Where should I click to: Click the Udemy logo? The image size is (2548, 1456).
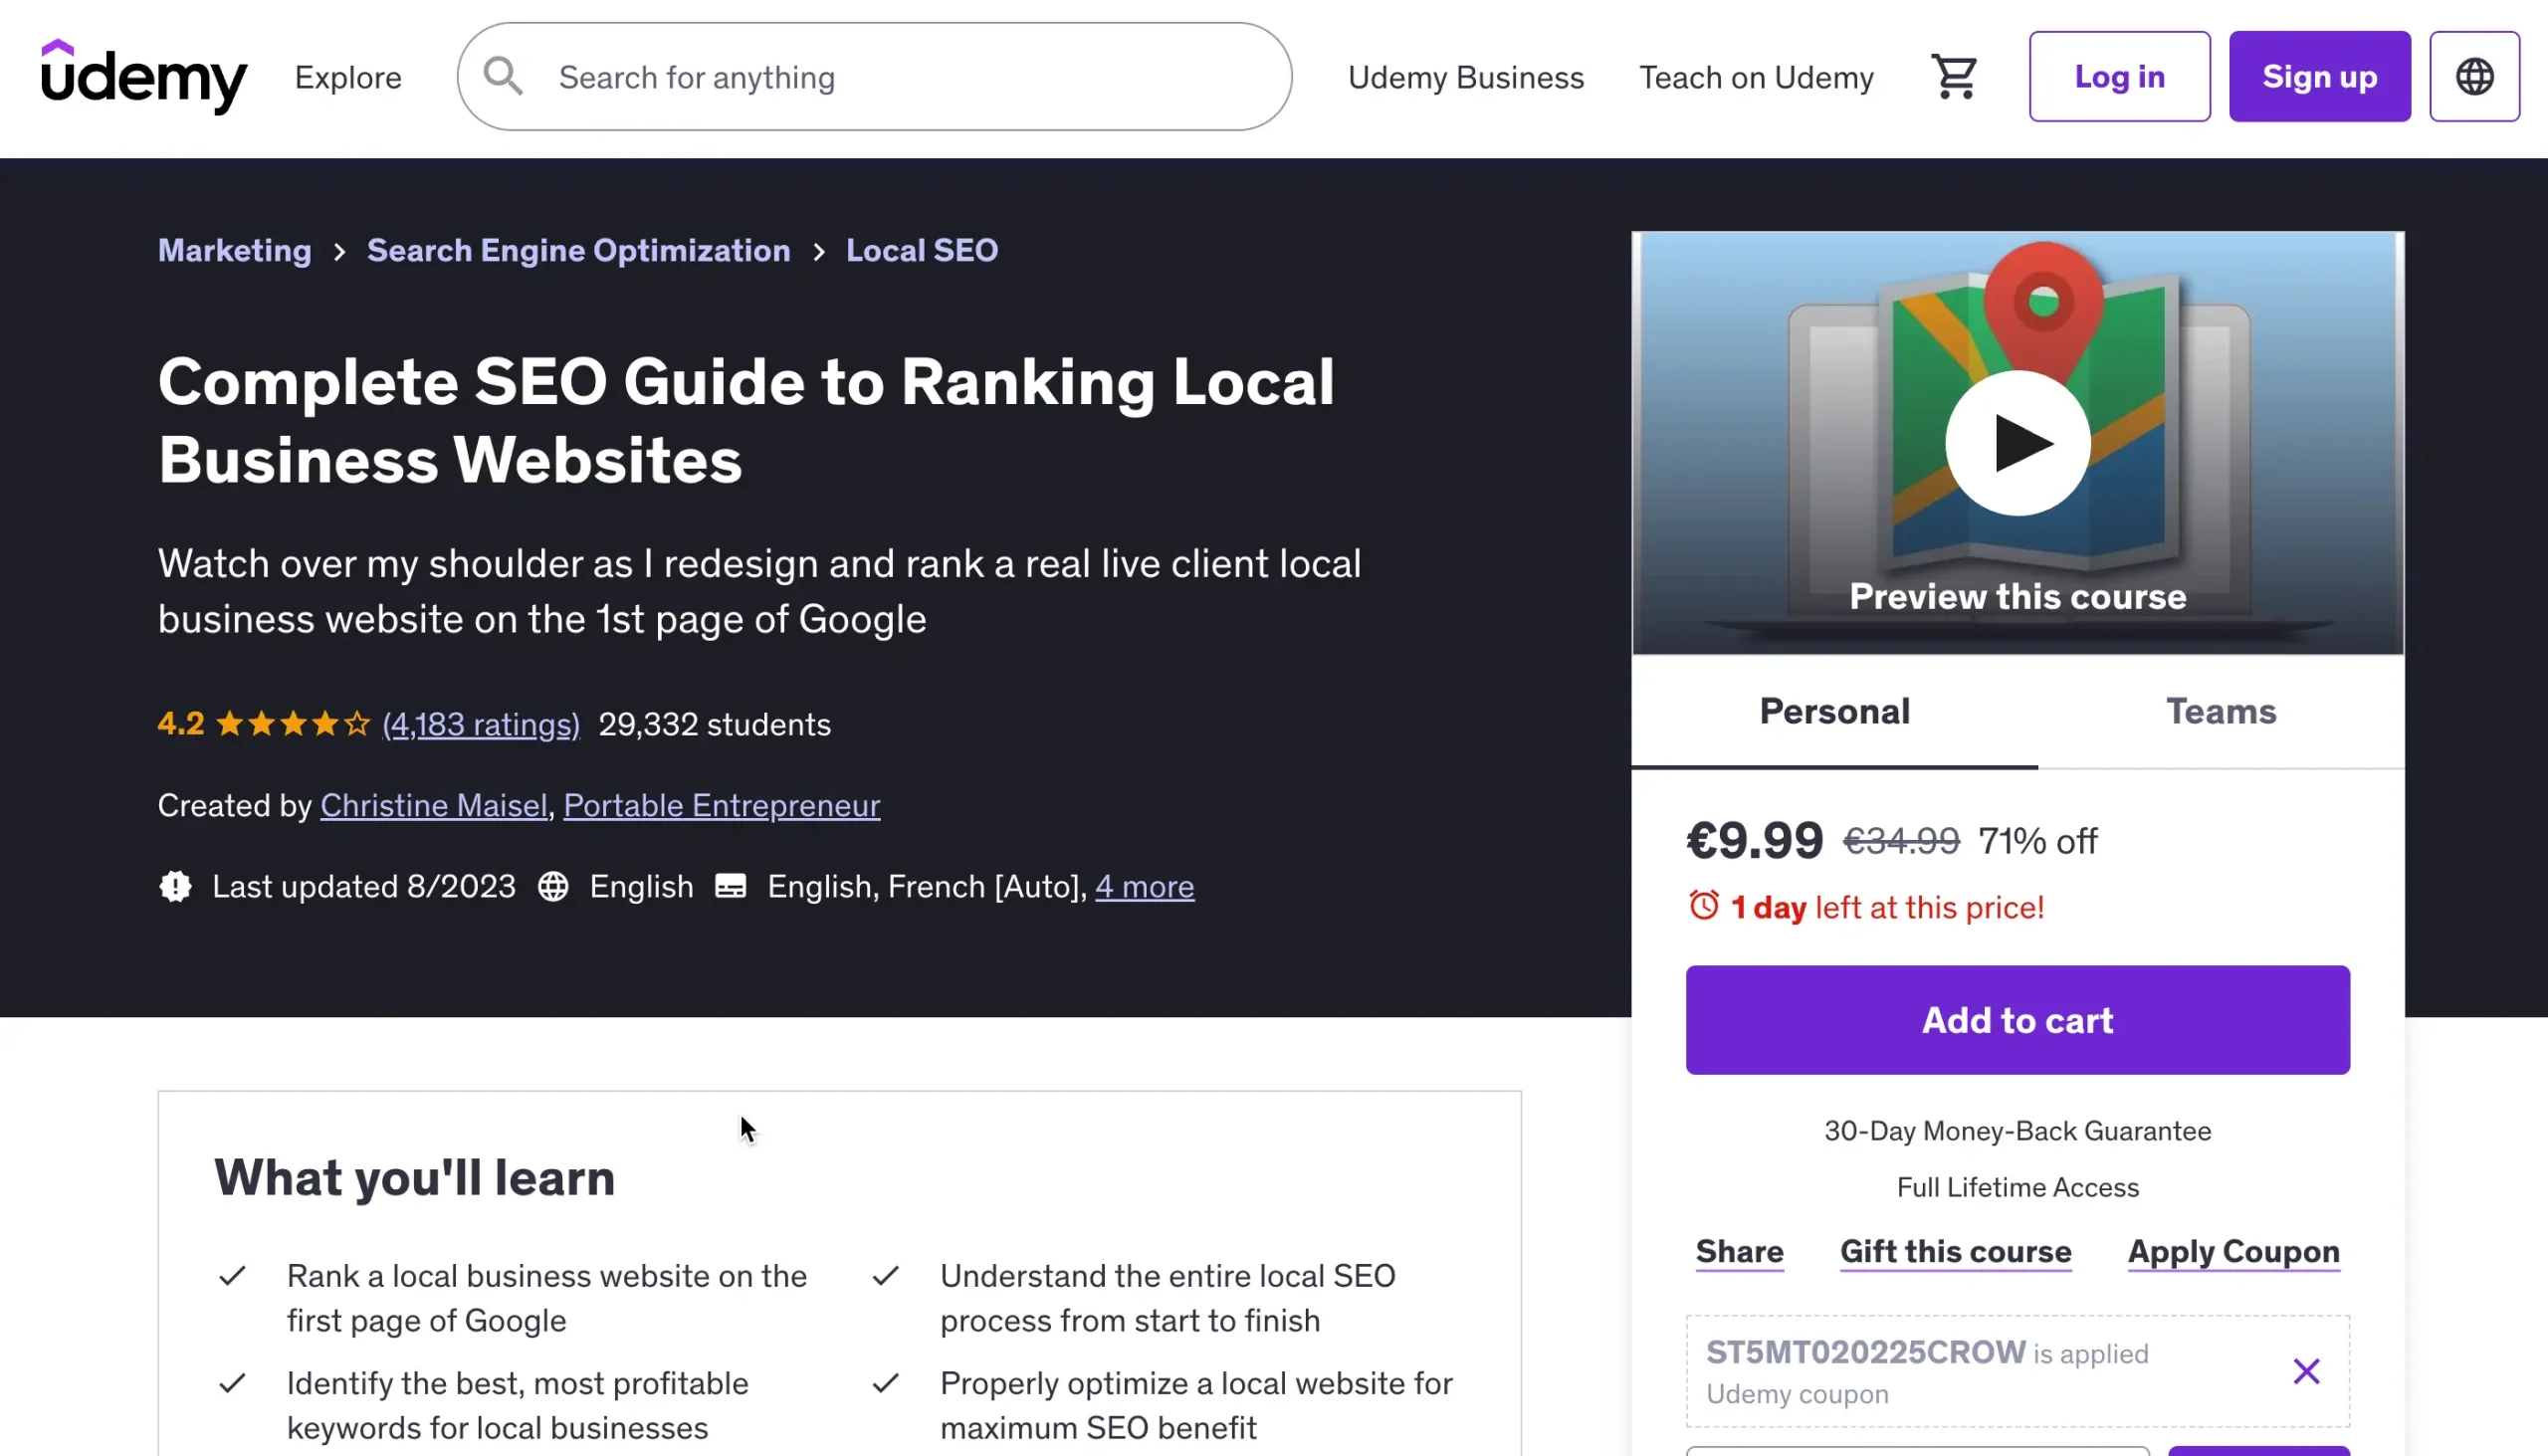pyautogui.click(x=143, y=76)
